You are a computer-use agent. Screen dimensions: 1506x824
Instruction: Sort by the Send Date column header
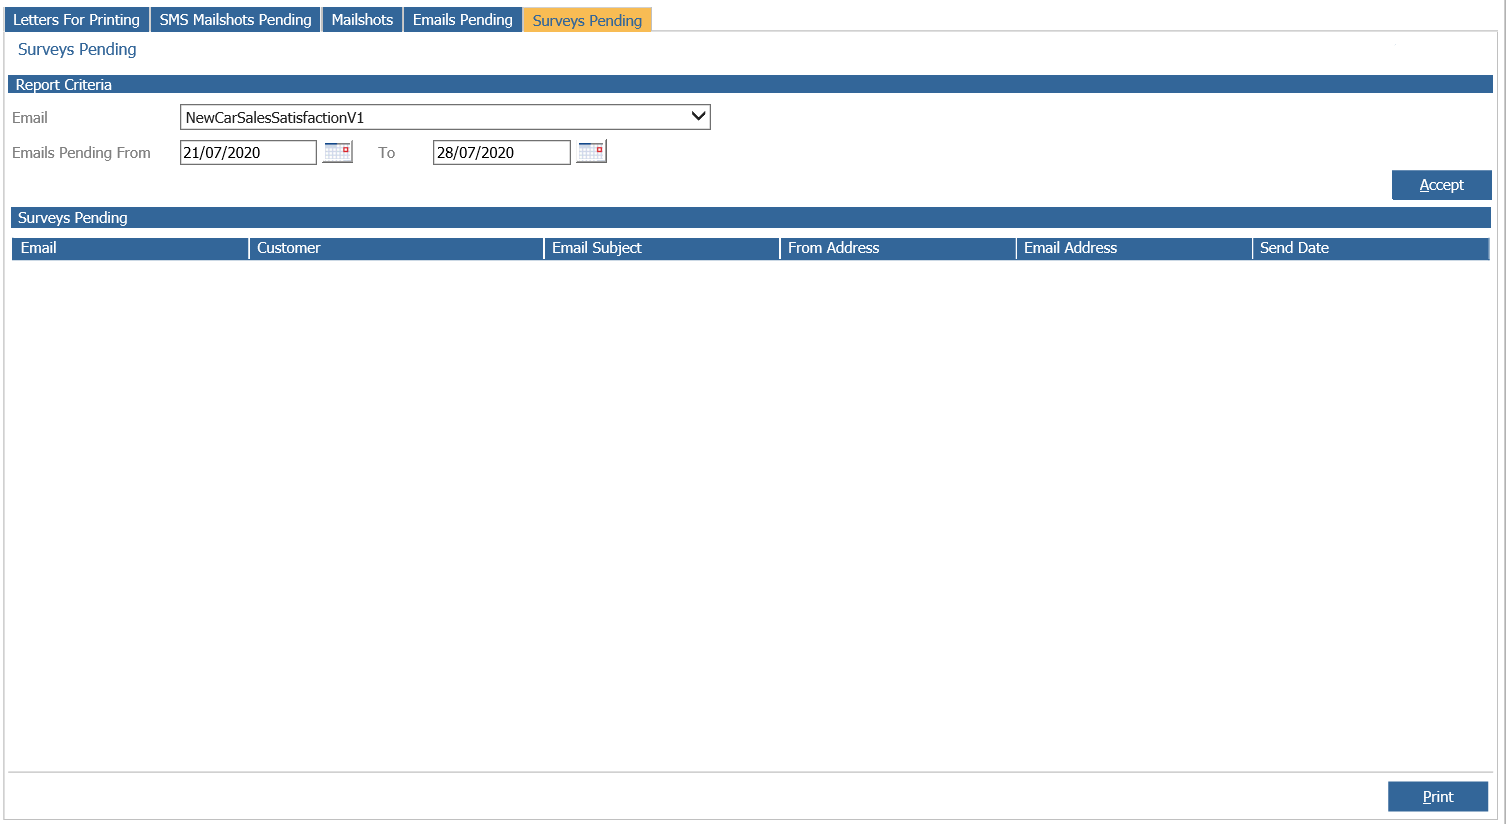[1371, 248]
